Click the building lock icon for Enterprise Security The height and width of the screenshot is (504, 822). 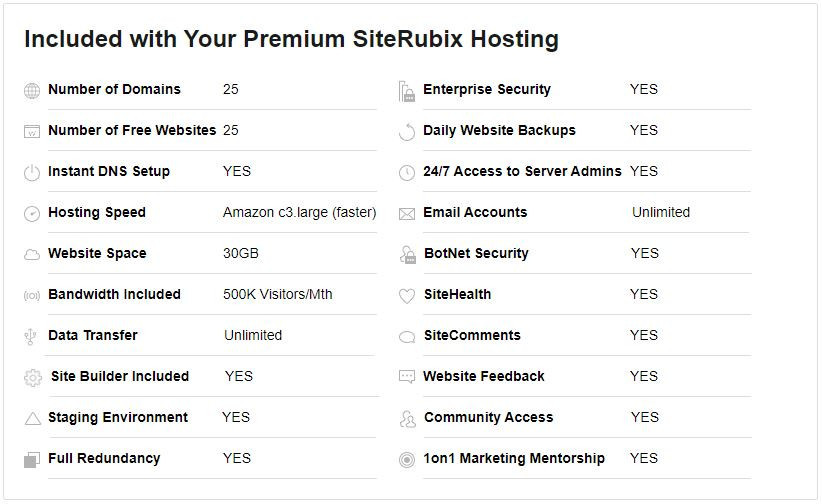tap(406, 91)
